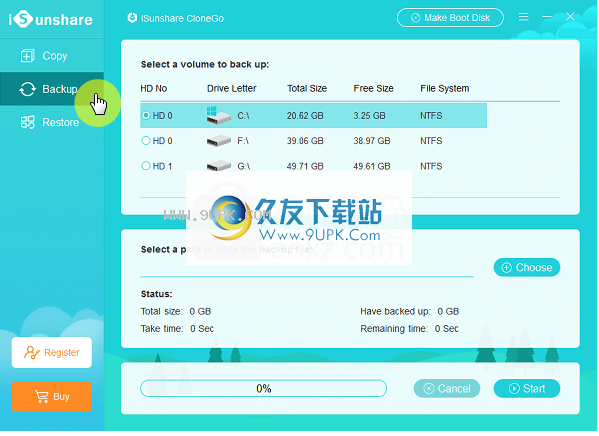Screen dimensions: 599x436
Task: Click free size 3.25 GB
Action: click(369, 115)
